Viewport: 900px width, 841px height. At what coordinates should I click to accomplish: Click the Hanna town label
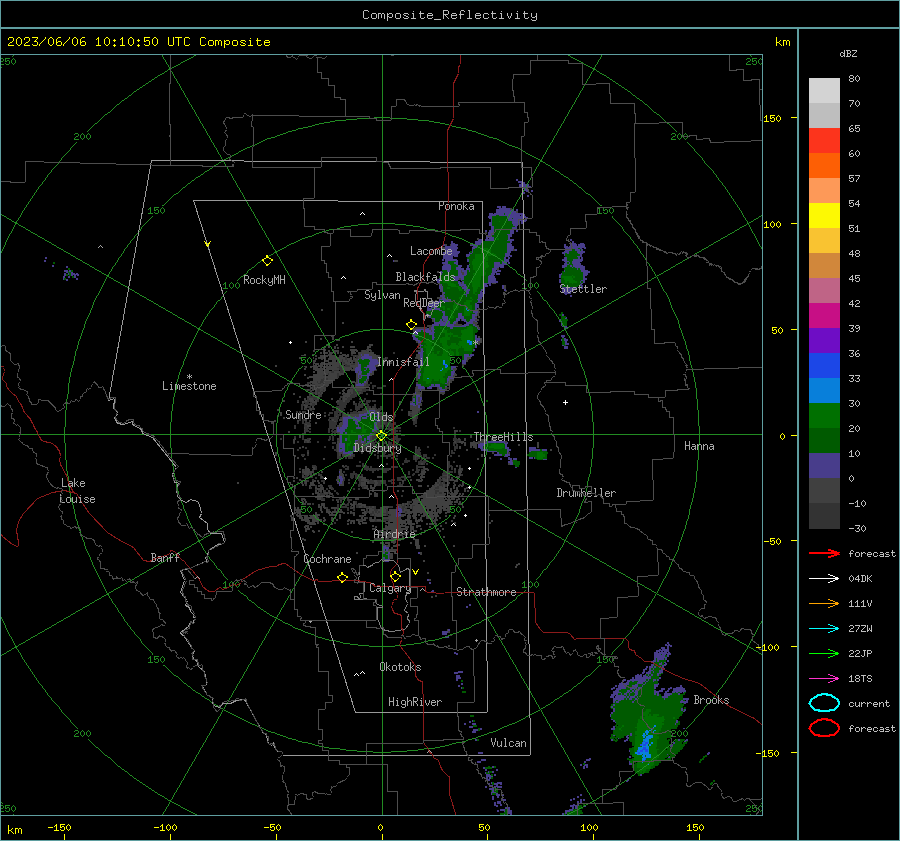699,446
